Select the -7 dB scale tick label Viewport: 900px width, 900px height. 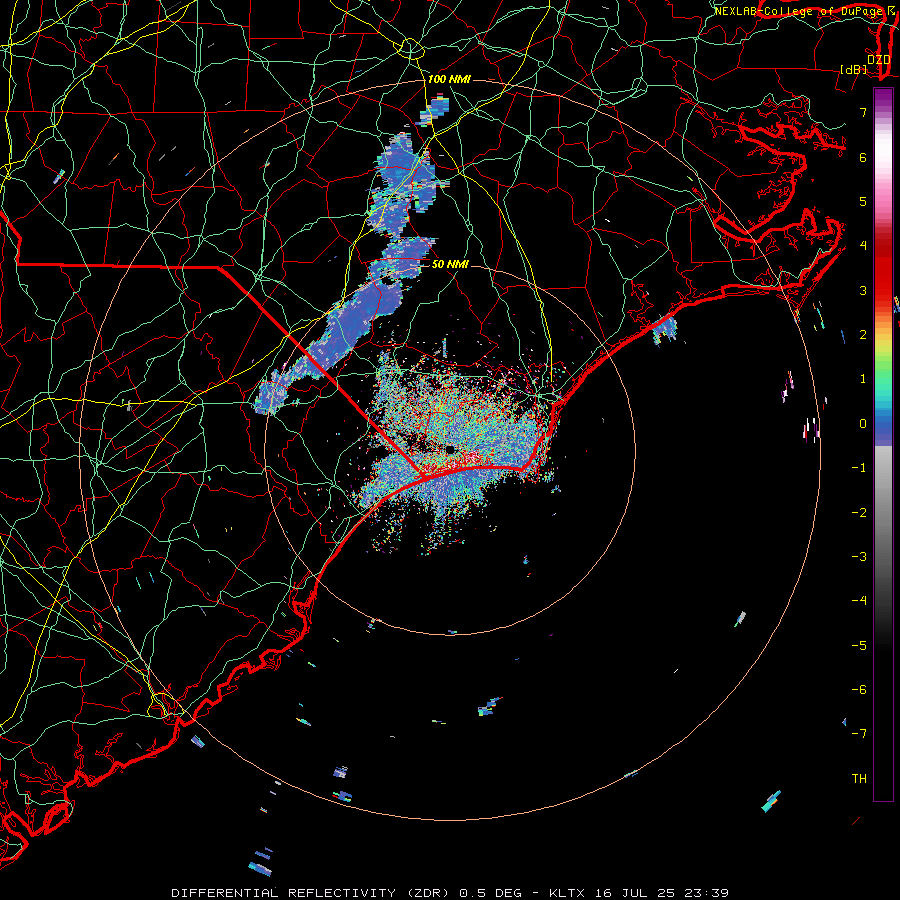[x=859, y=734]
